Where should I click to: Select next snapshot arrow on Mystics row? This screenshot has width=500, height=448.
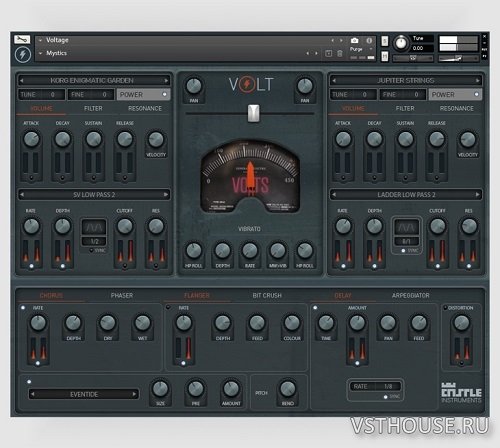316,53
